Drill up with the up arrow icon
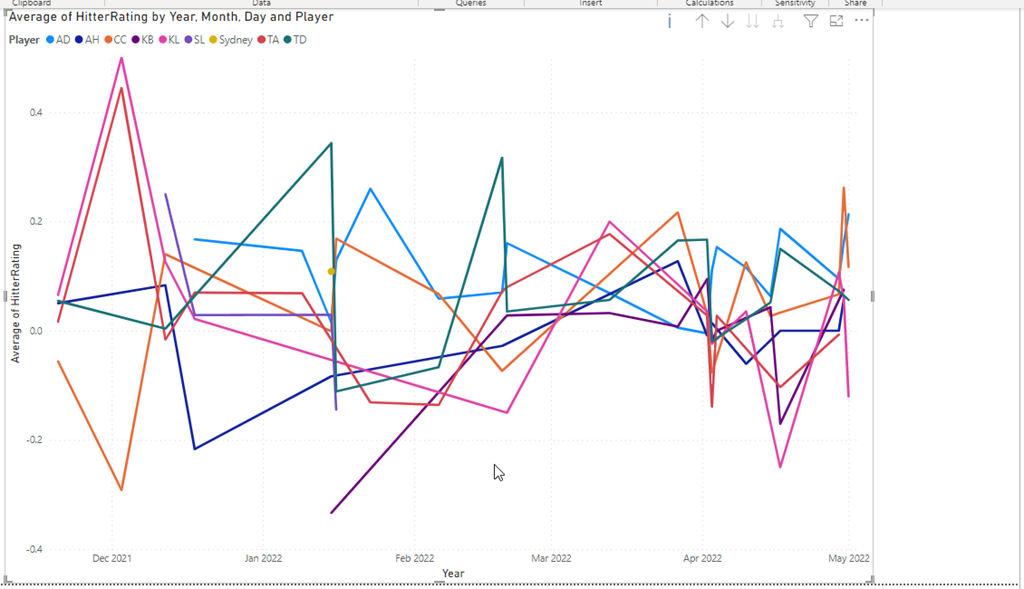1024x589 pixels. (x=702, y=21)
